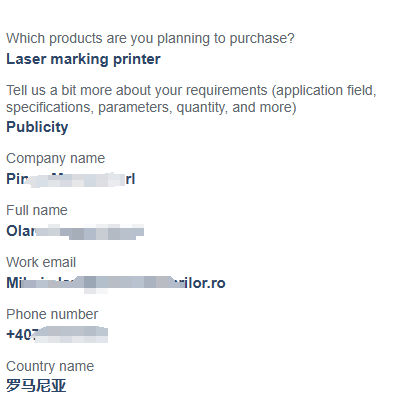
Task: Click the company name value starting with 'Pir'
Action: tap(71, 180)
